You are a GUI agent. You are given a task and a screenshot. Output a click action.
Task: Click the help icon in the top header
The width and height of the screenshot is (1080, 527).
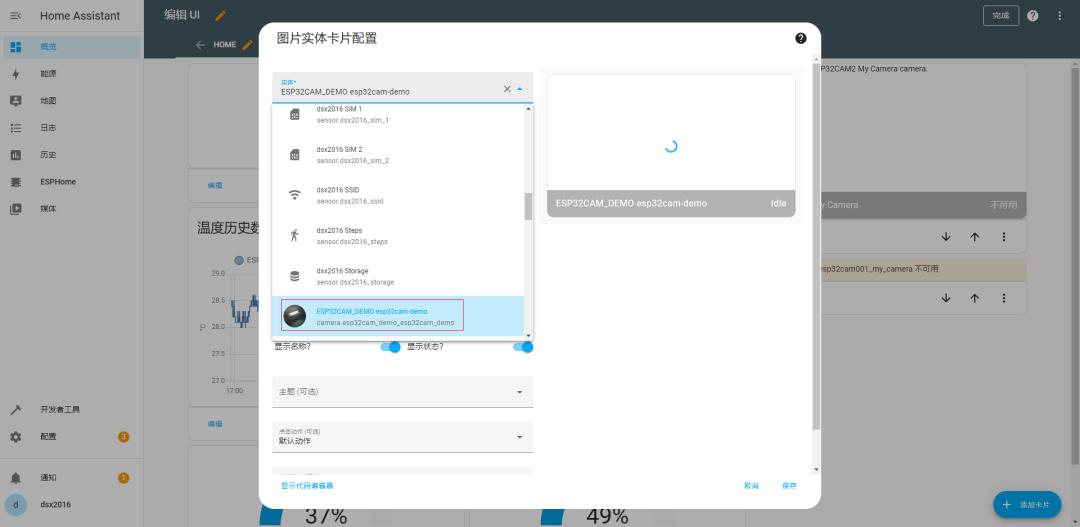(1032, 16)
